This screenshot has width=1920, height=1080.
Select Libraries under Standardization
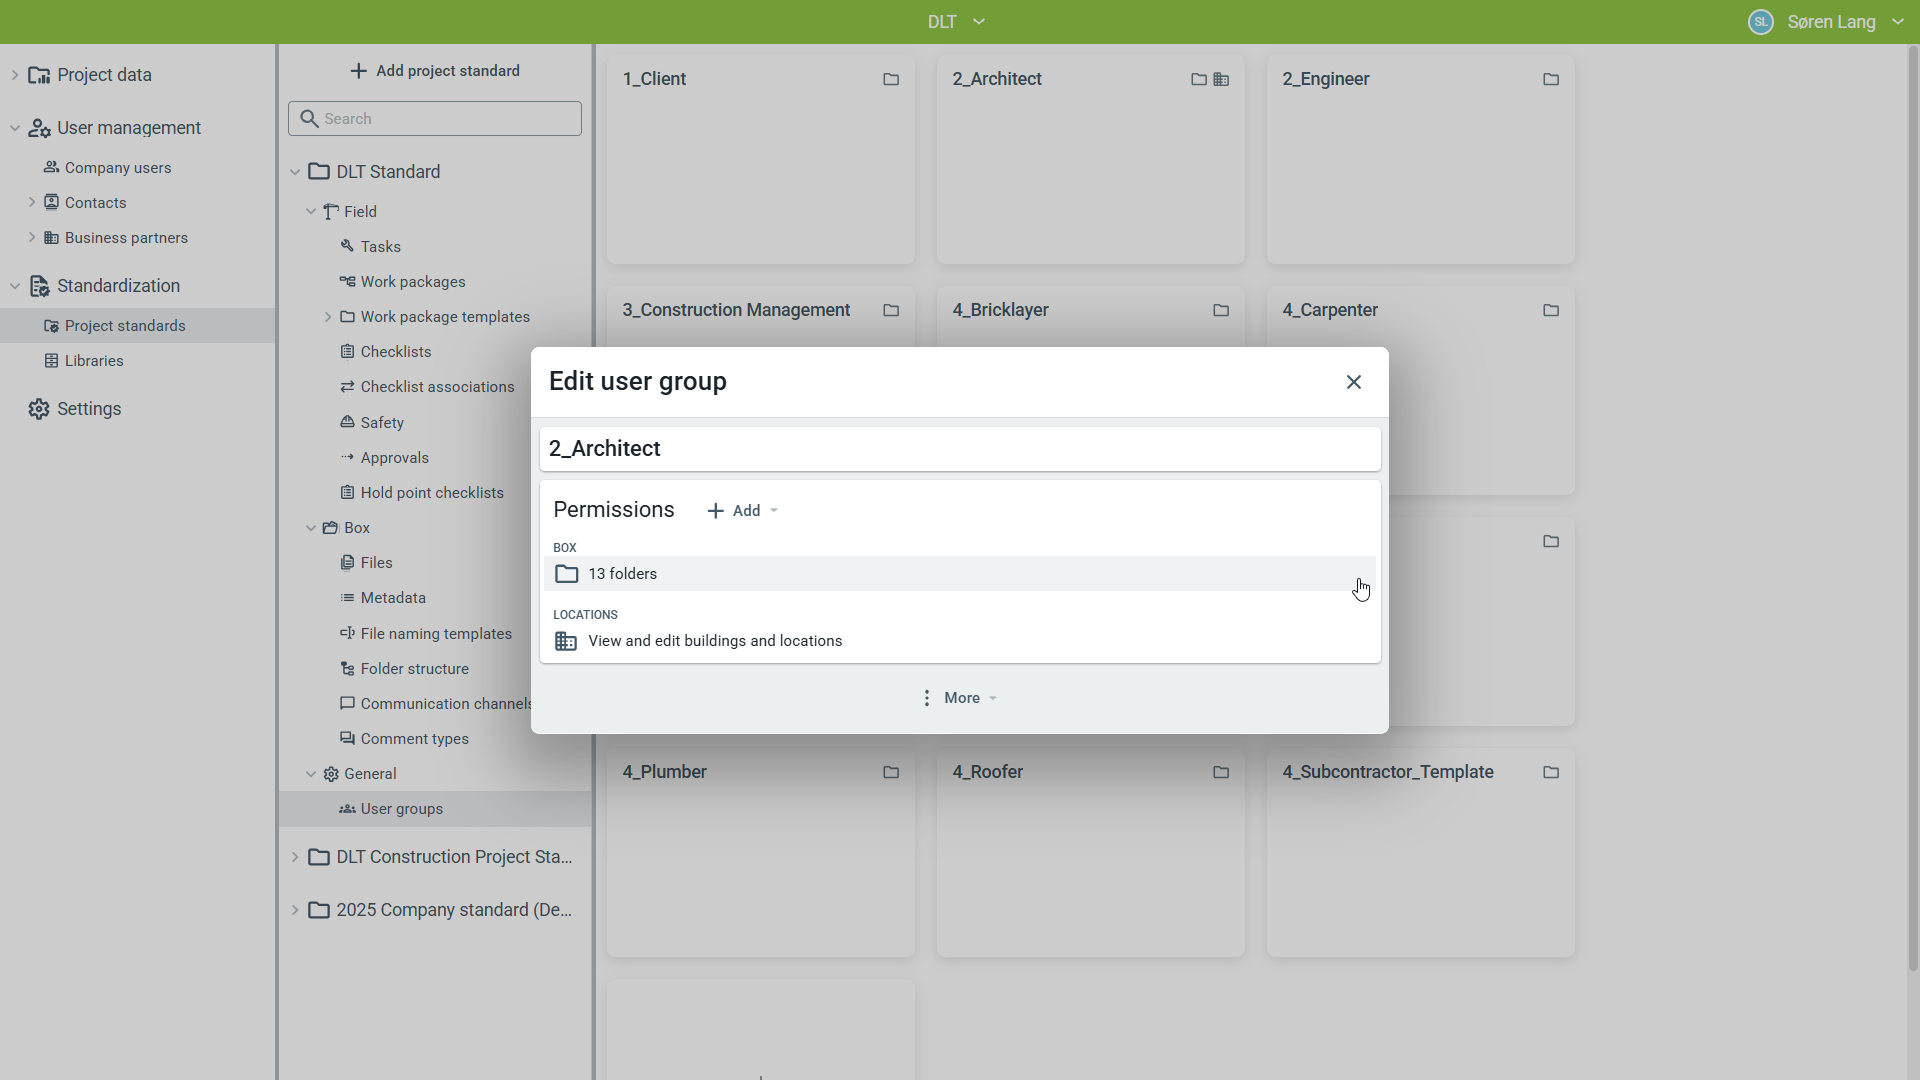click(94, 361)
